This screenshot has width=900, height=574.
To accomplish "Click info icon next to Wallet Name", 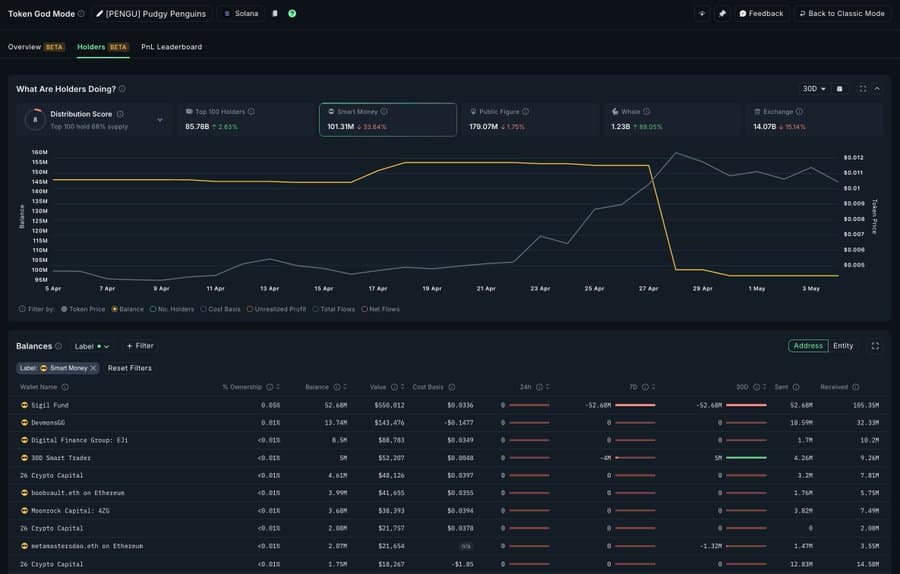I will click(65, 387).
